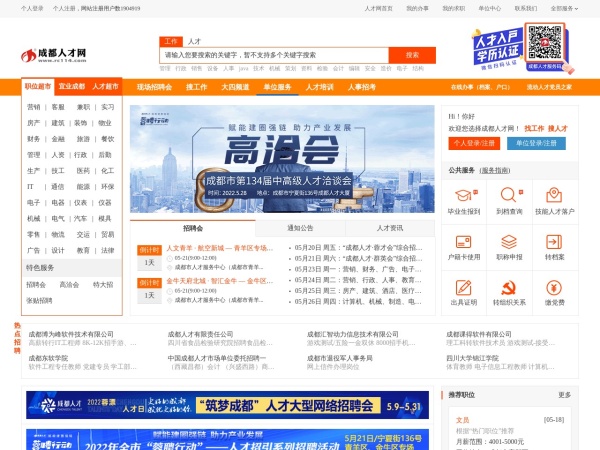Expand the 单位服务 navigation menu

279,87
